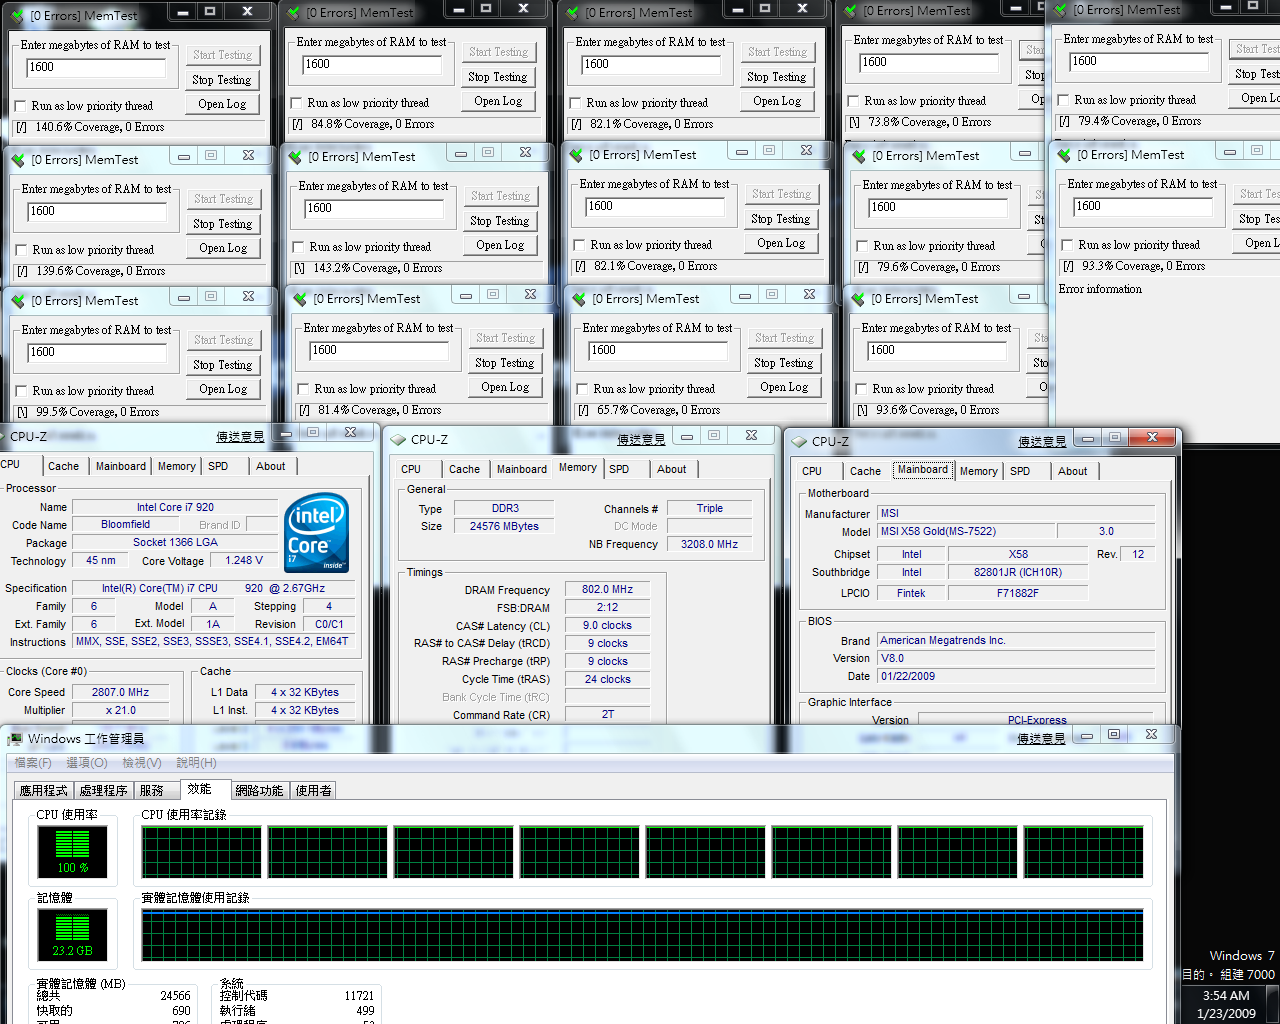Click MemTest title icon in 65.7% coverage window
1280x1024 pixels.
click(x=579, y=299)
